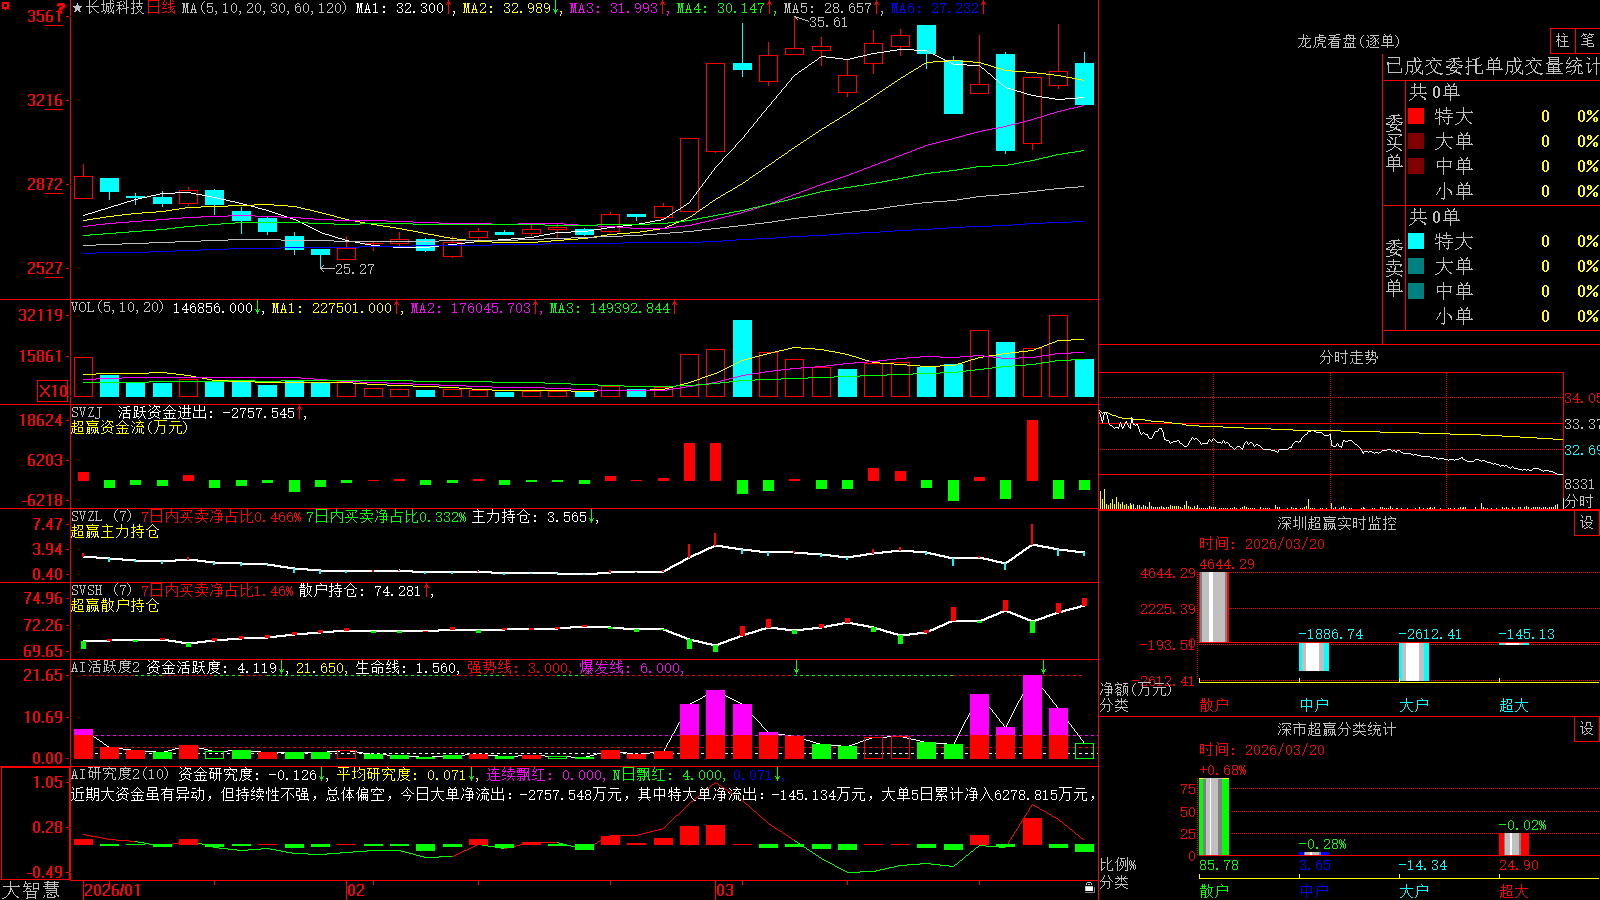Click the 委买单 section label
The width and height of the screenshot is (1600, 900).
pos(1394,143)
